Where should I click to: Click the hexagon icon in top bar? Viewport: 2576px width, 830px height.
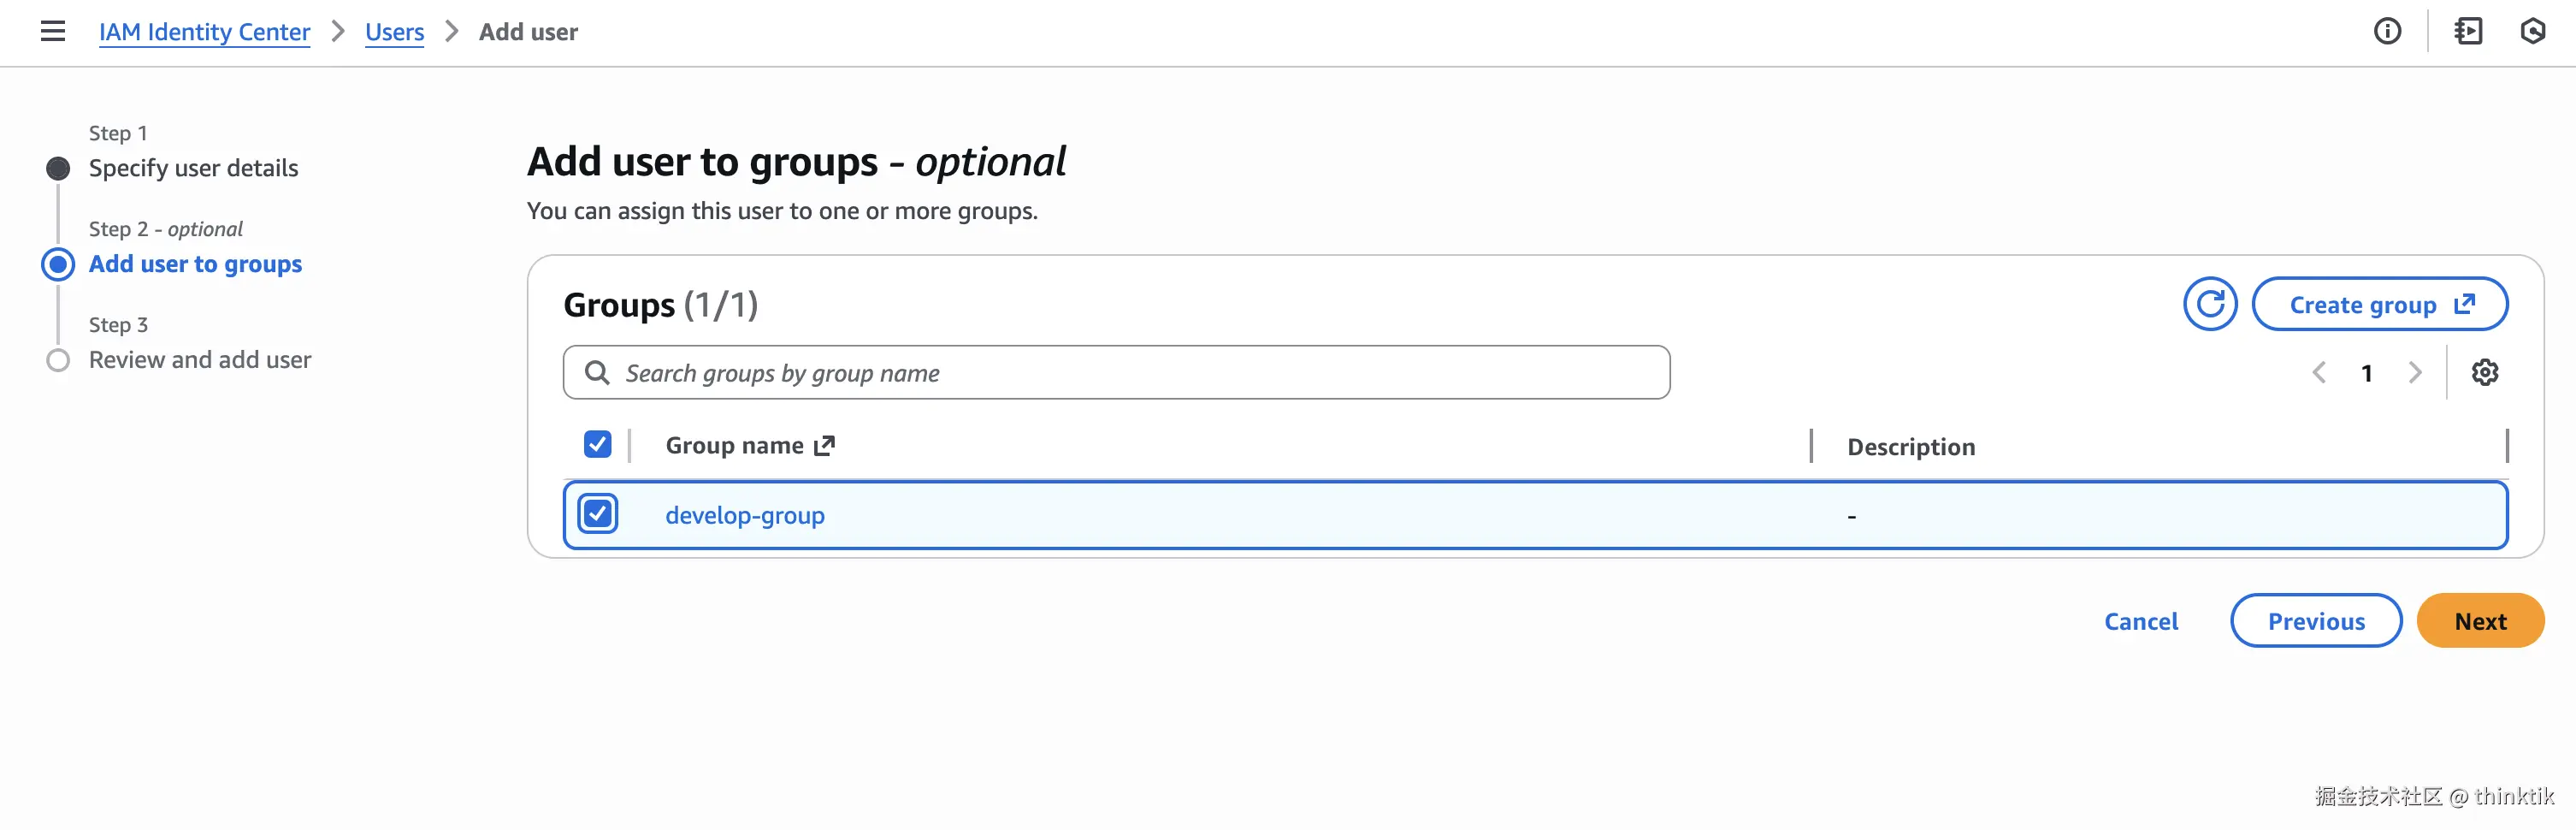pos(2532,32)
